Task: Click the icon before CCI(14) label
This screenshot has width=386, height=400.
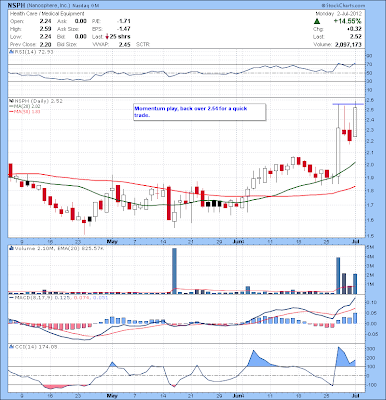Action: (11, 347)
